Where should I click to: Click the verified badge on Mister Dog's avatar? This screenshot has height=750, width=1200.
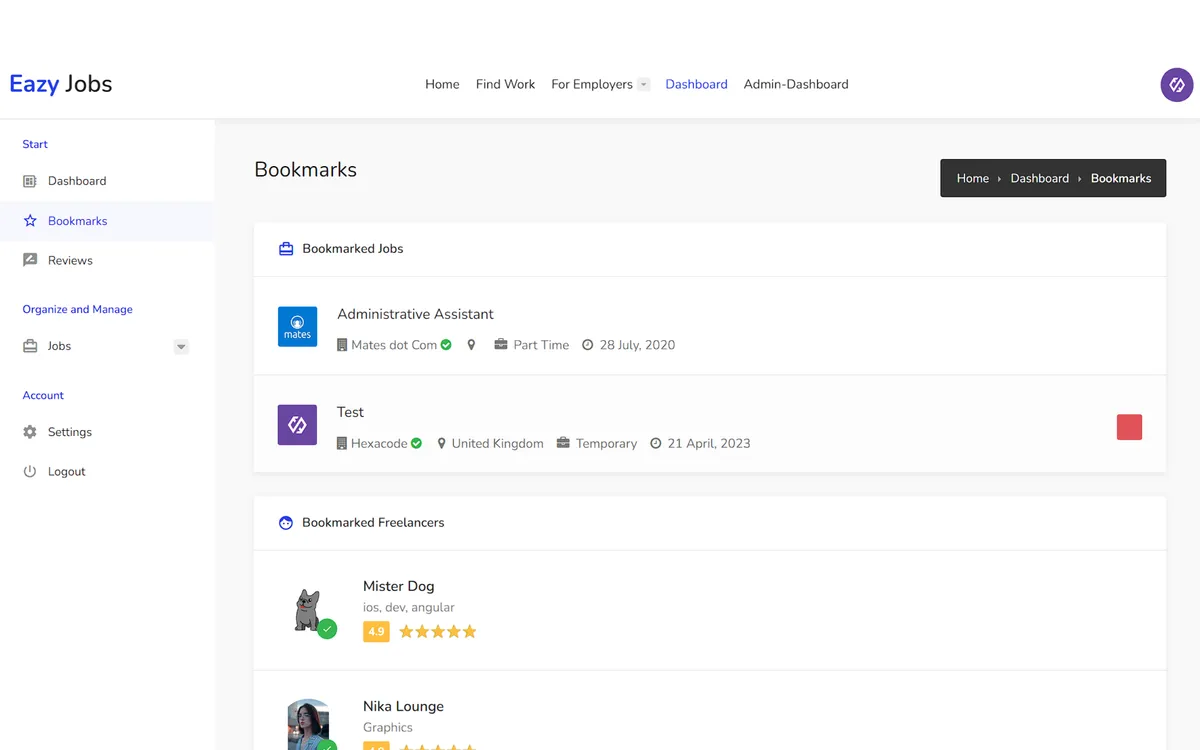point(327,629)
